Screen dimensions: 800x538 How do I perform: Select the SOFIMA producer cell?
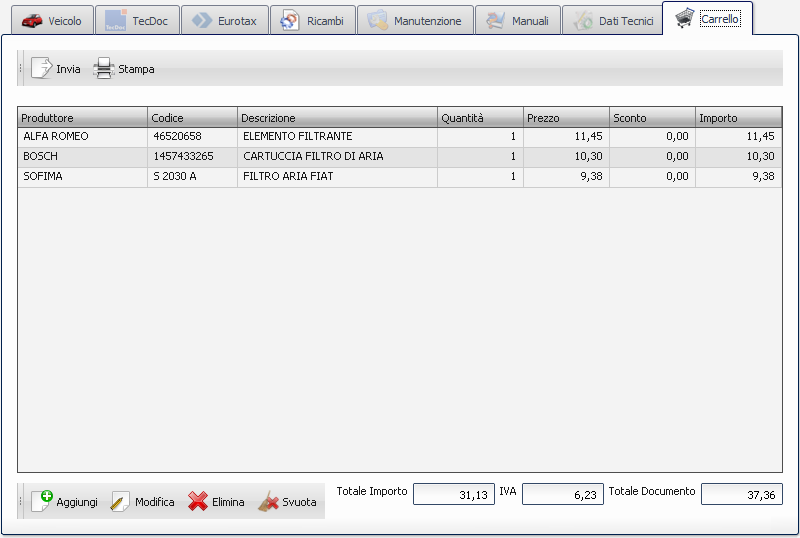[83, 177]
